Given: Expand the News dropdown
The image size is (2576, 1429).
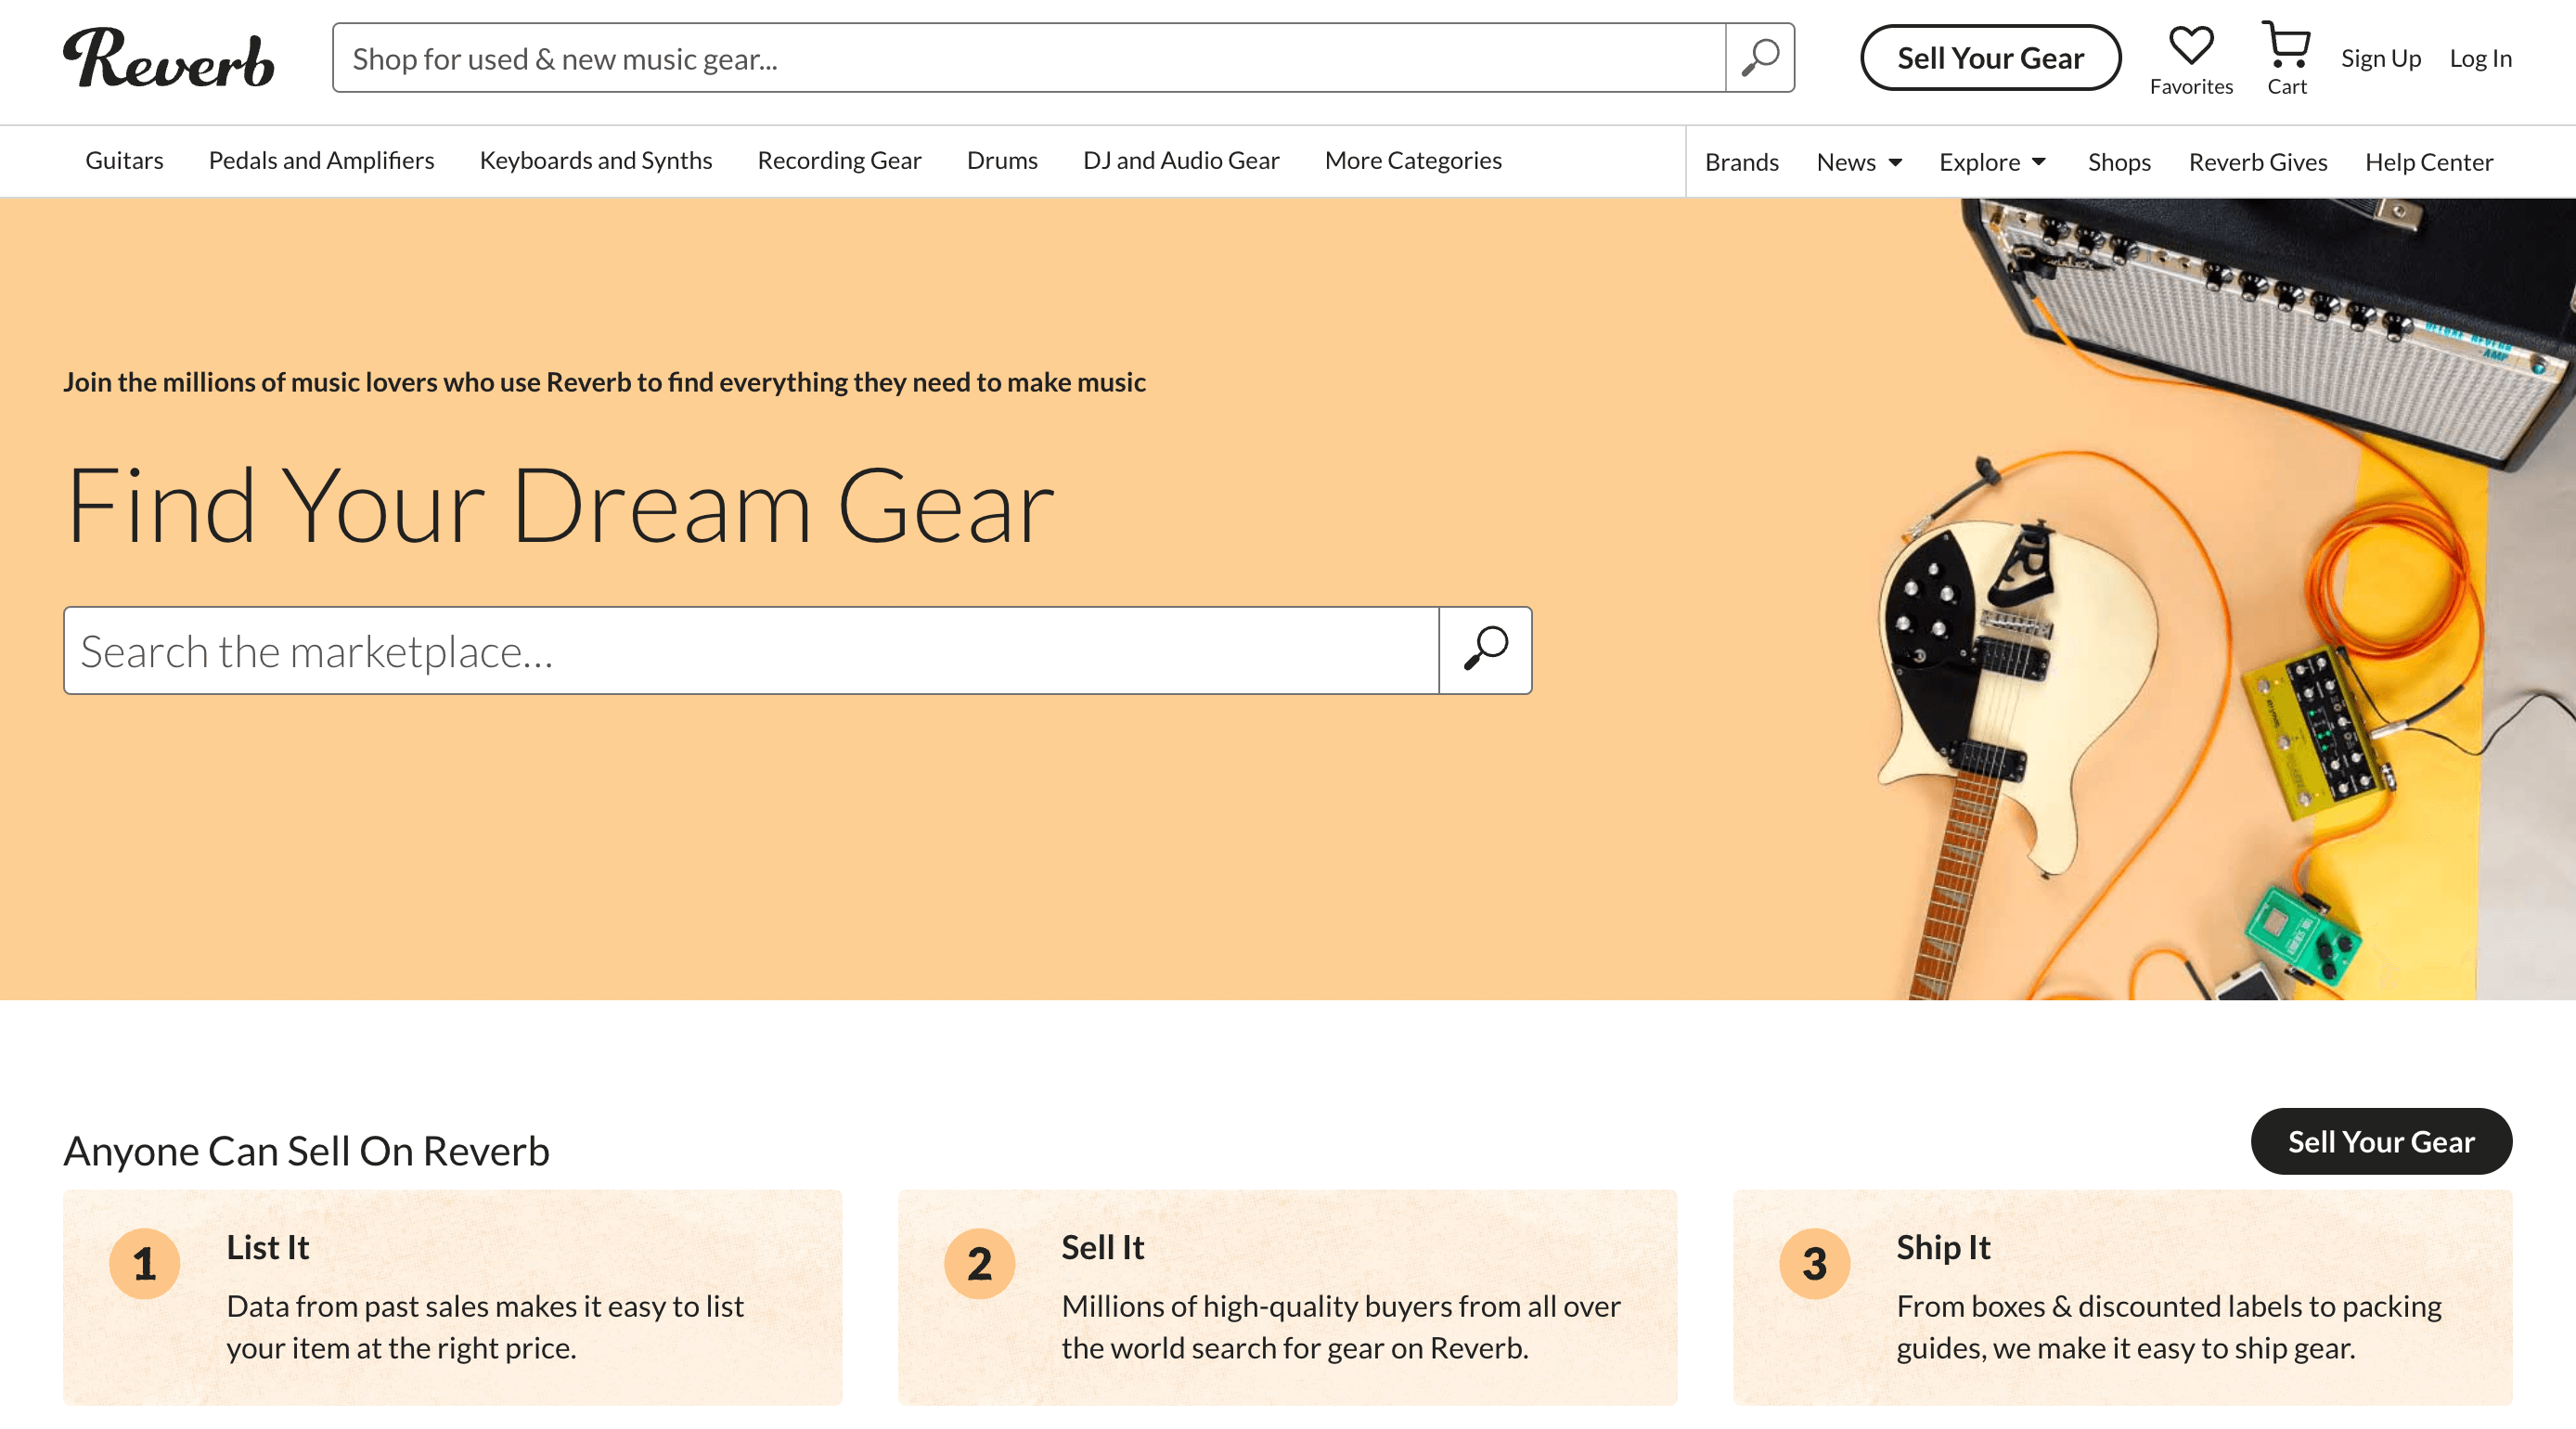Looking at the screenshot, I should [1859, 162].
